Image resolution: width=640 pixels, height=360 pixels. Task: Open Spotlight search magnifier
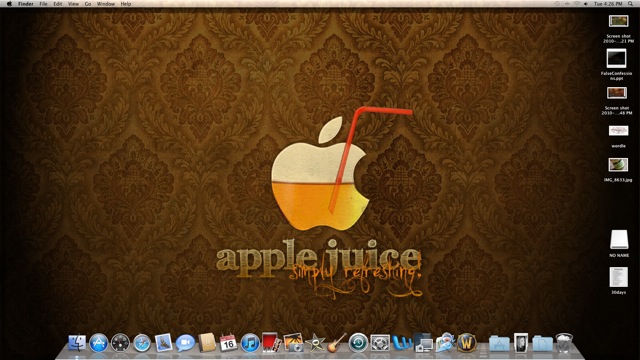631,4
